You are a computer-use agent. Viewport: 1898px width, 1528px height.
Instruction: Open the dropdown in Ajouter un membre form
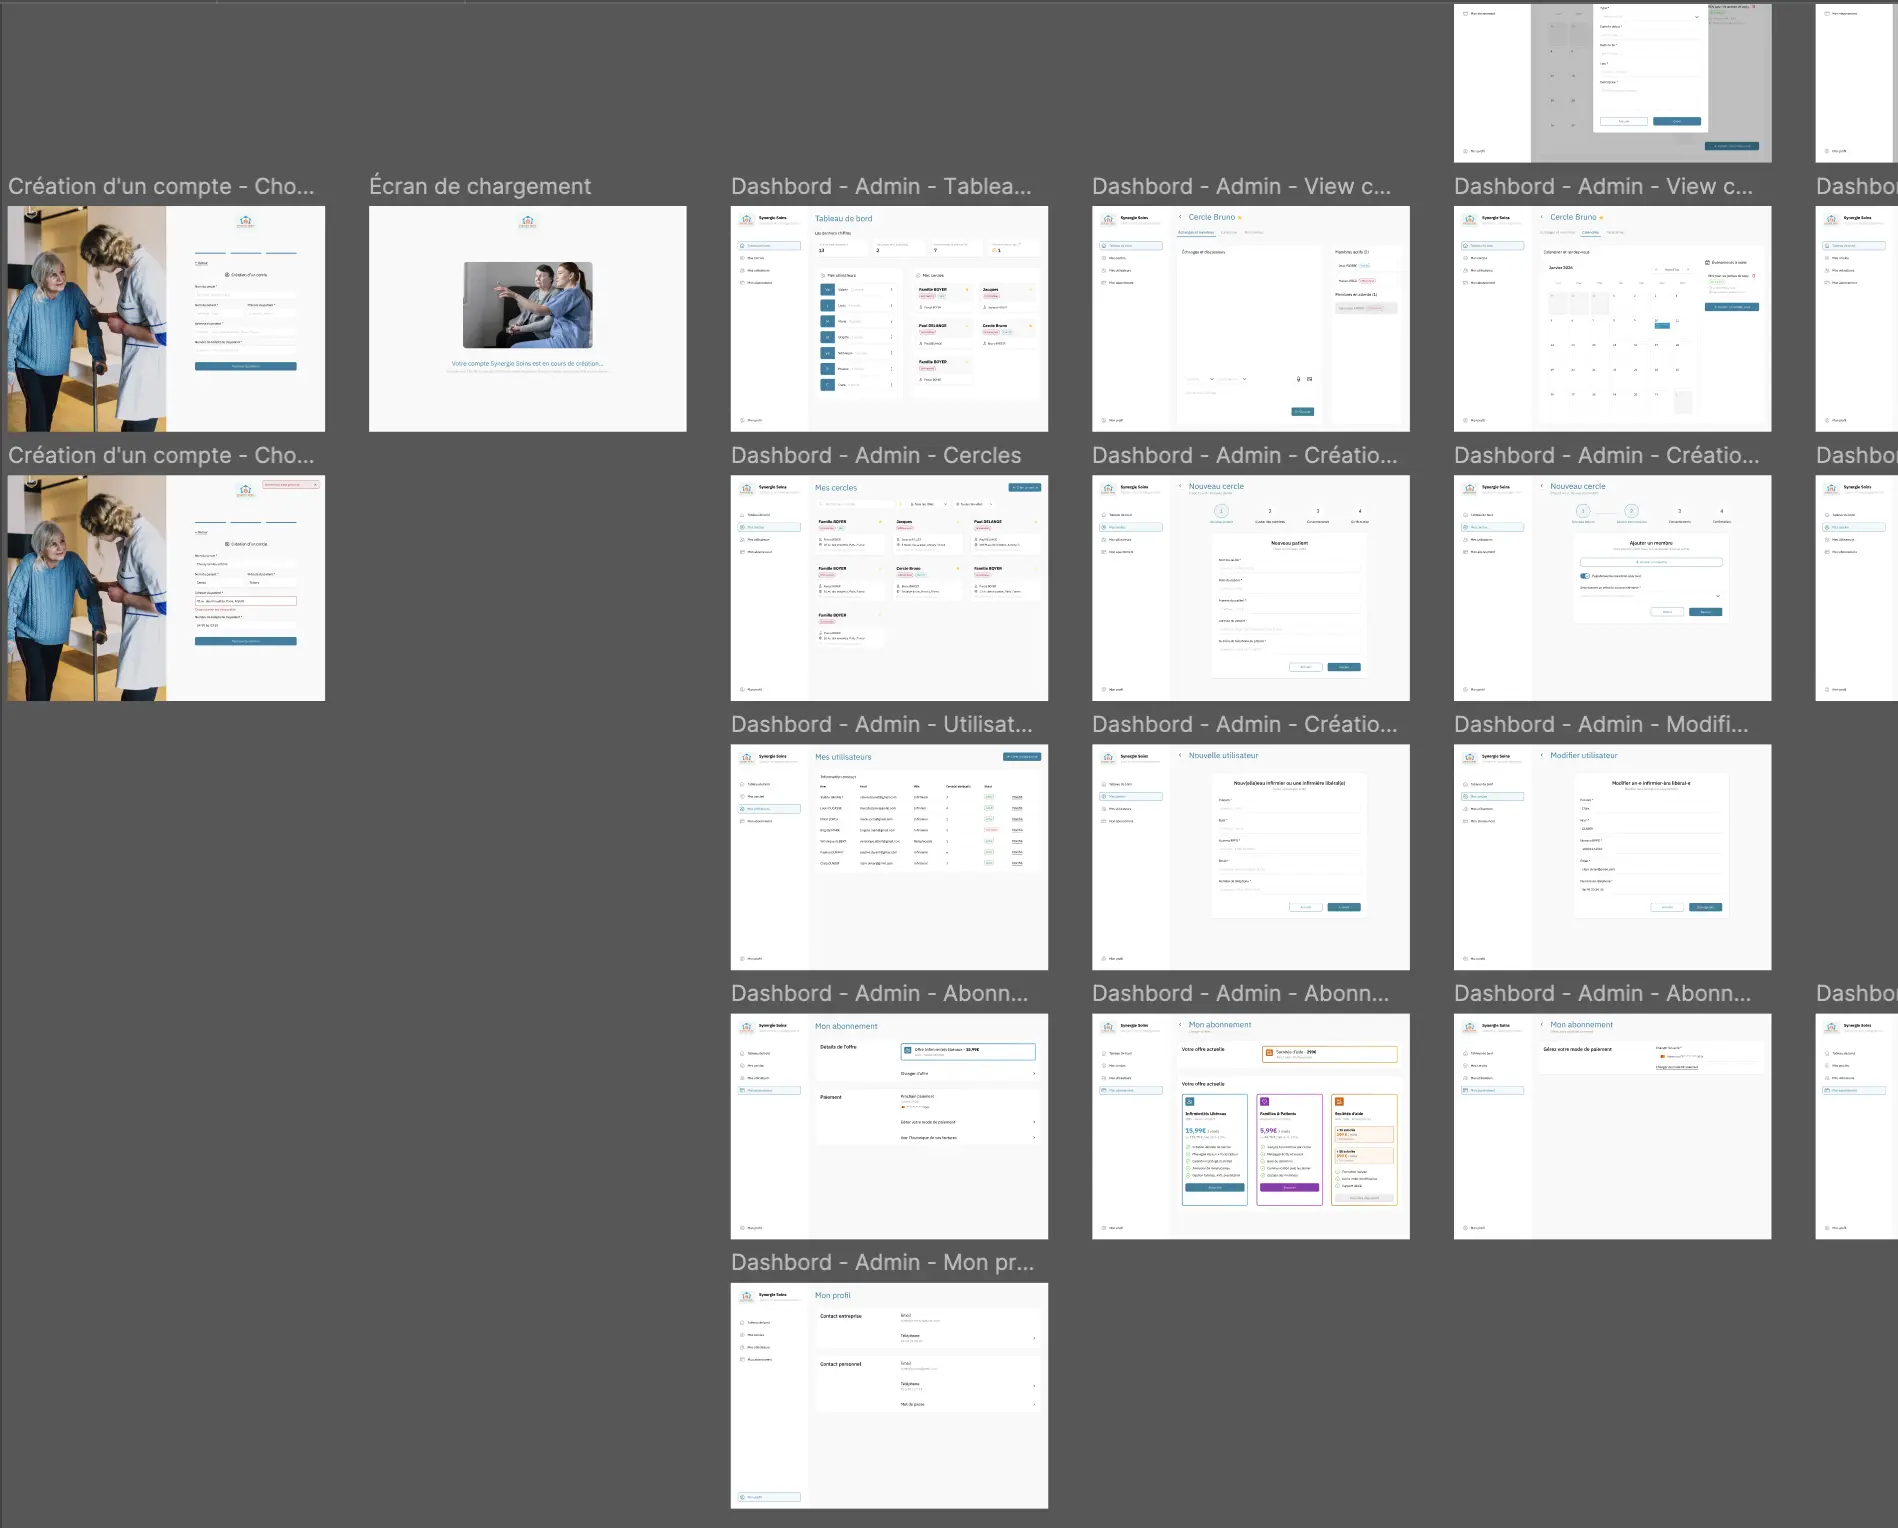1718,596
